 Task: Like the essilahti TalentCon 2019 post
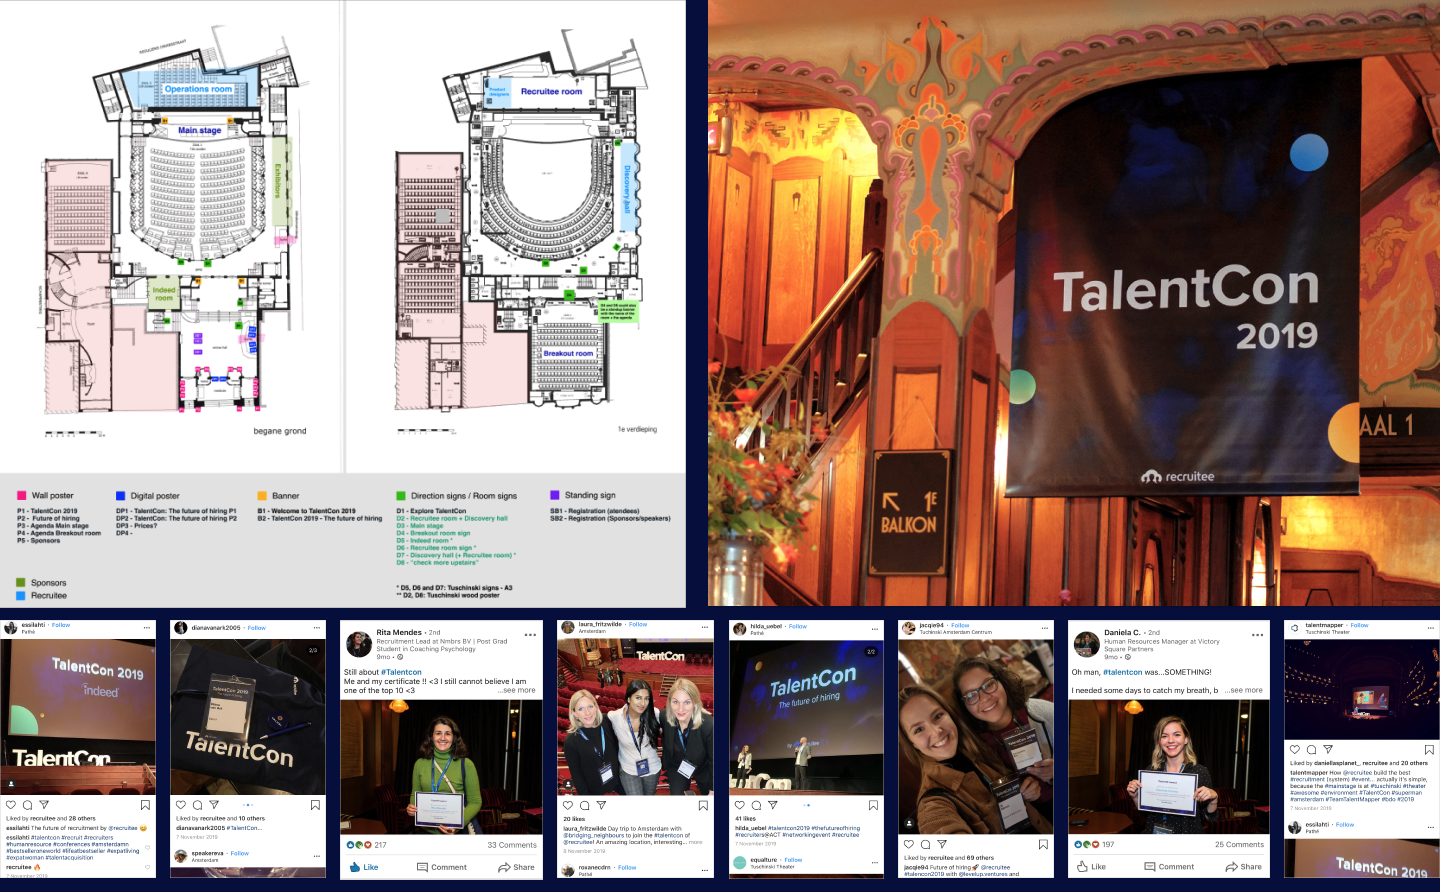coord(11,805)
